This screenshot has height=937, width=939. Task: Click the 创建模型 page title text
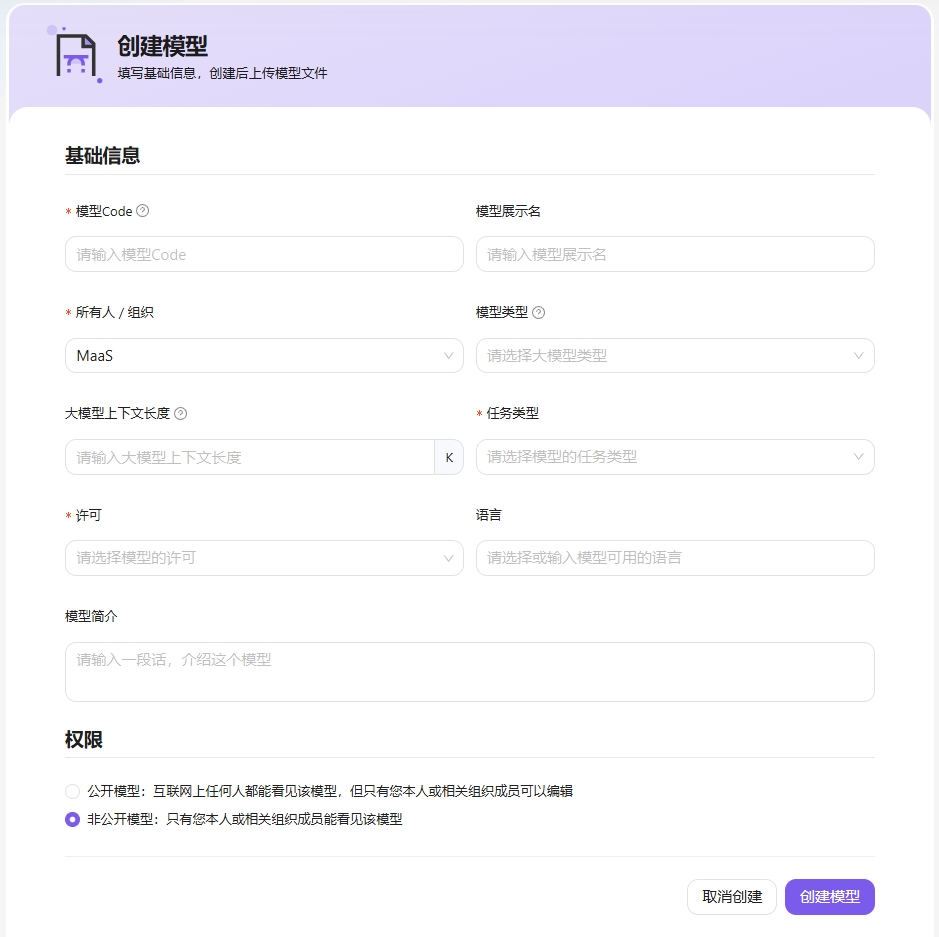pos(162,46)
